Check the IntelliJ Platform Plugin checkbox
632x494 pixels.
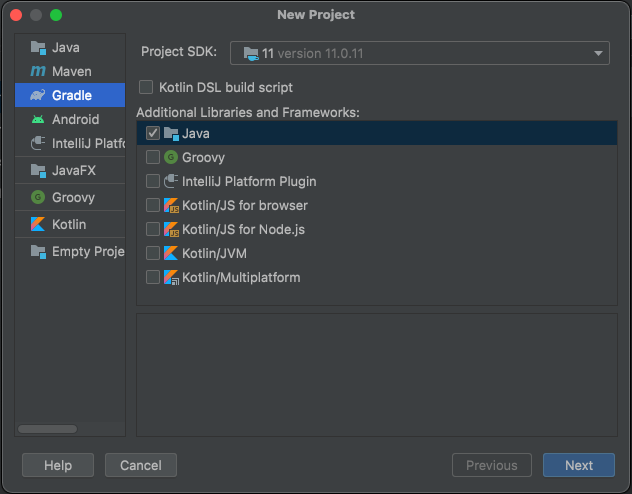153,181
